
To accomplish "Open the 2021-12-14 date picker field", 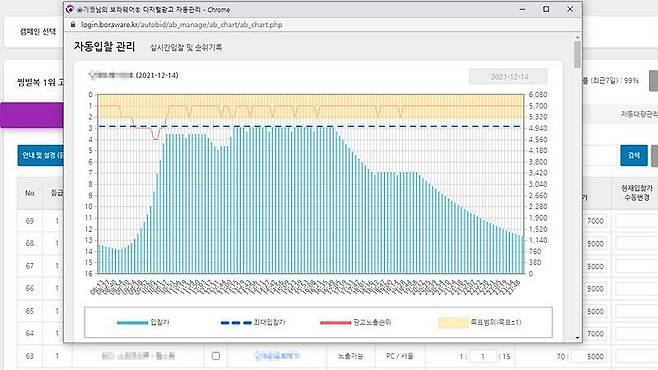I will 508,77.
